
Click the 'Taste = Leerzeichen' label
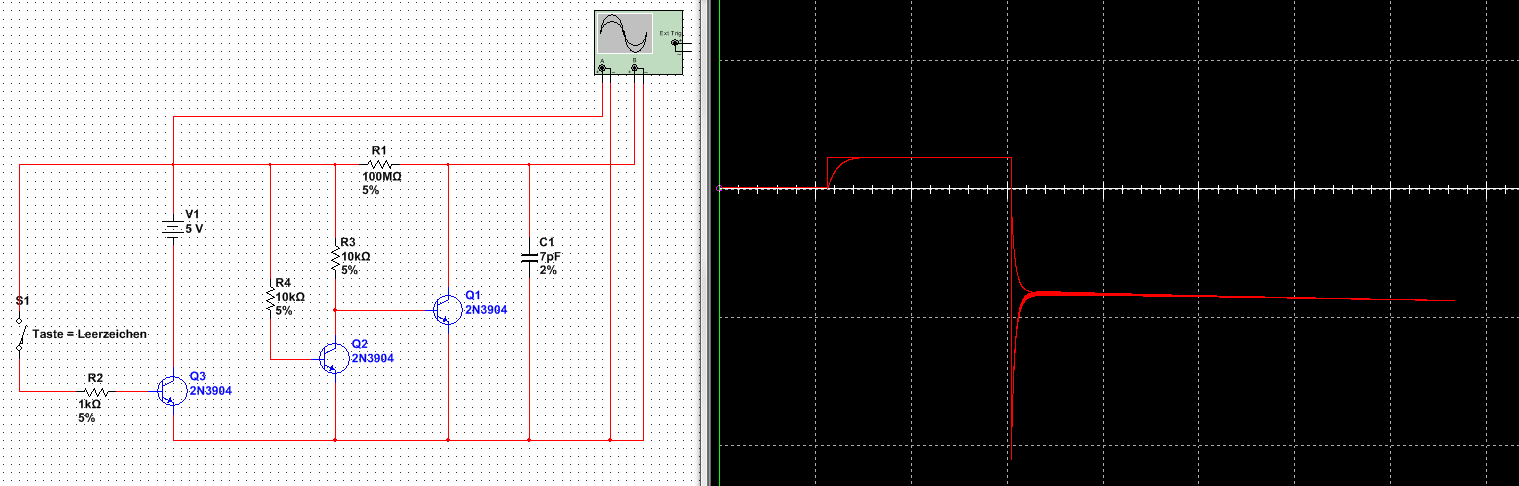tap(90, 334)
